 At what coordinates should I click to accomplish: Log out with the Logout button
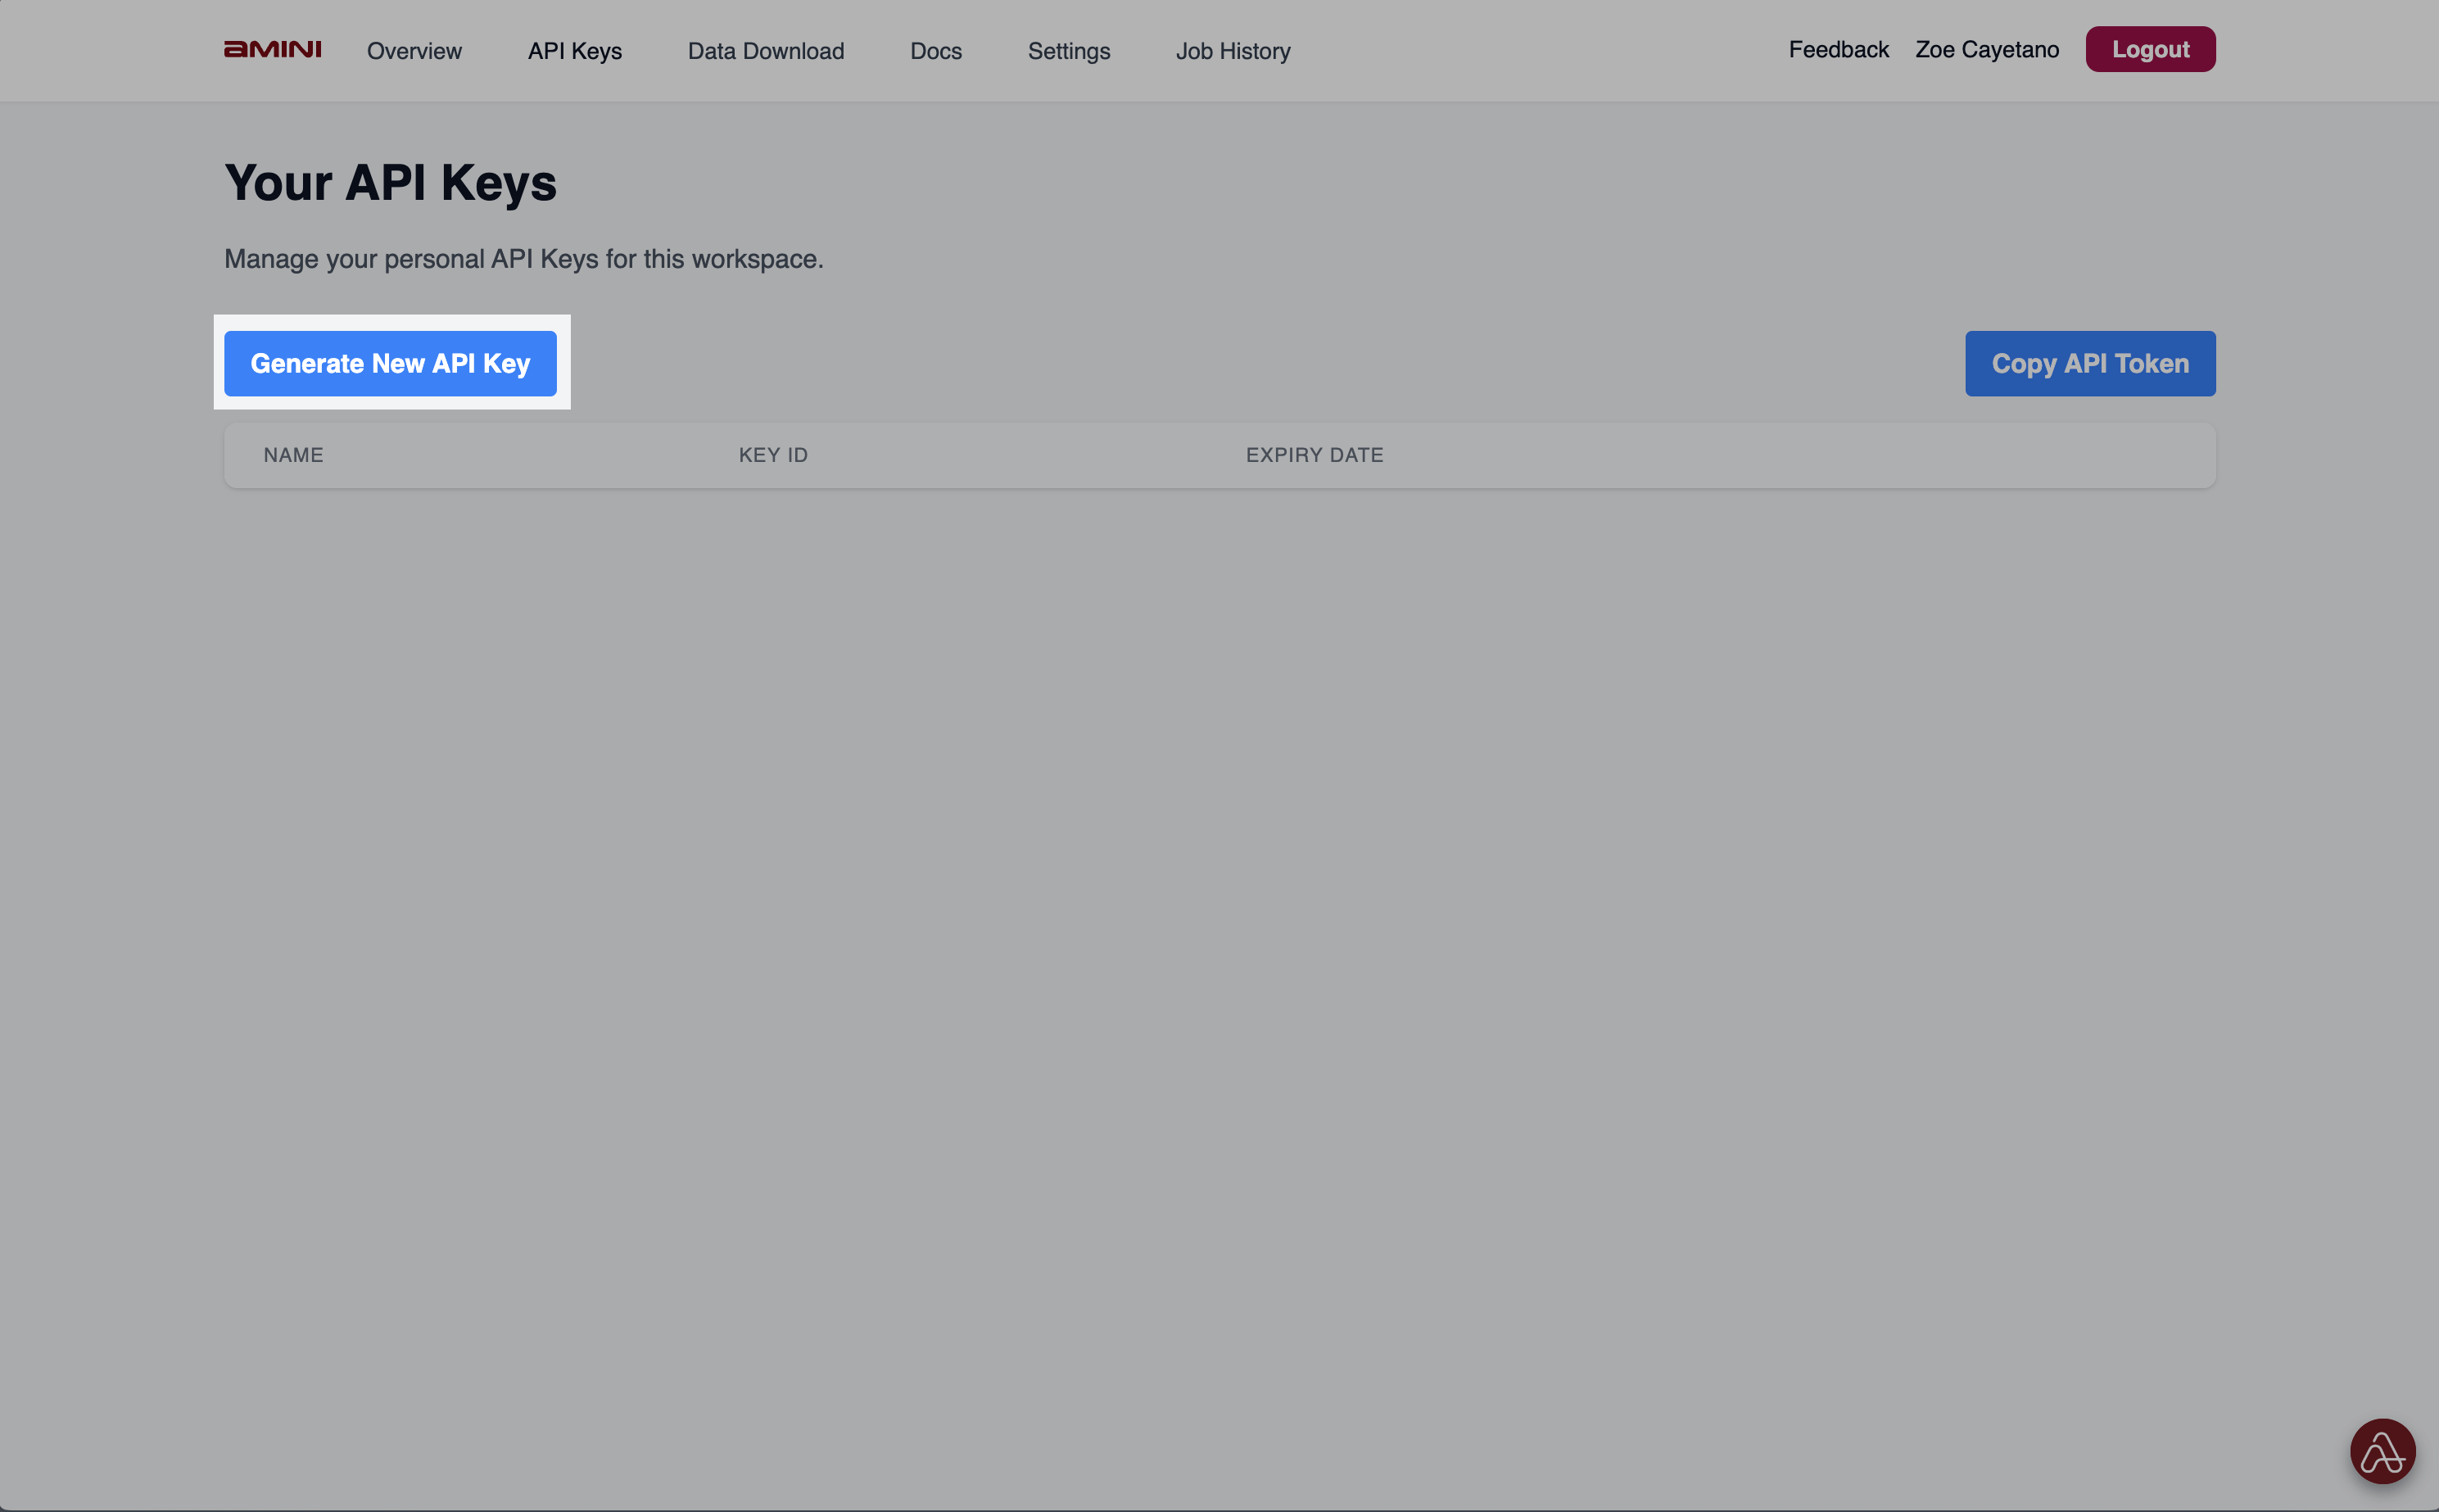(2150, 49)
